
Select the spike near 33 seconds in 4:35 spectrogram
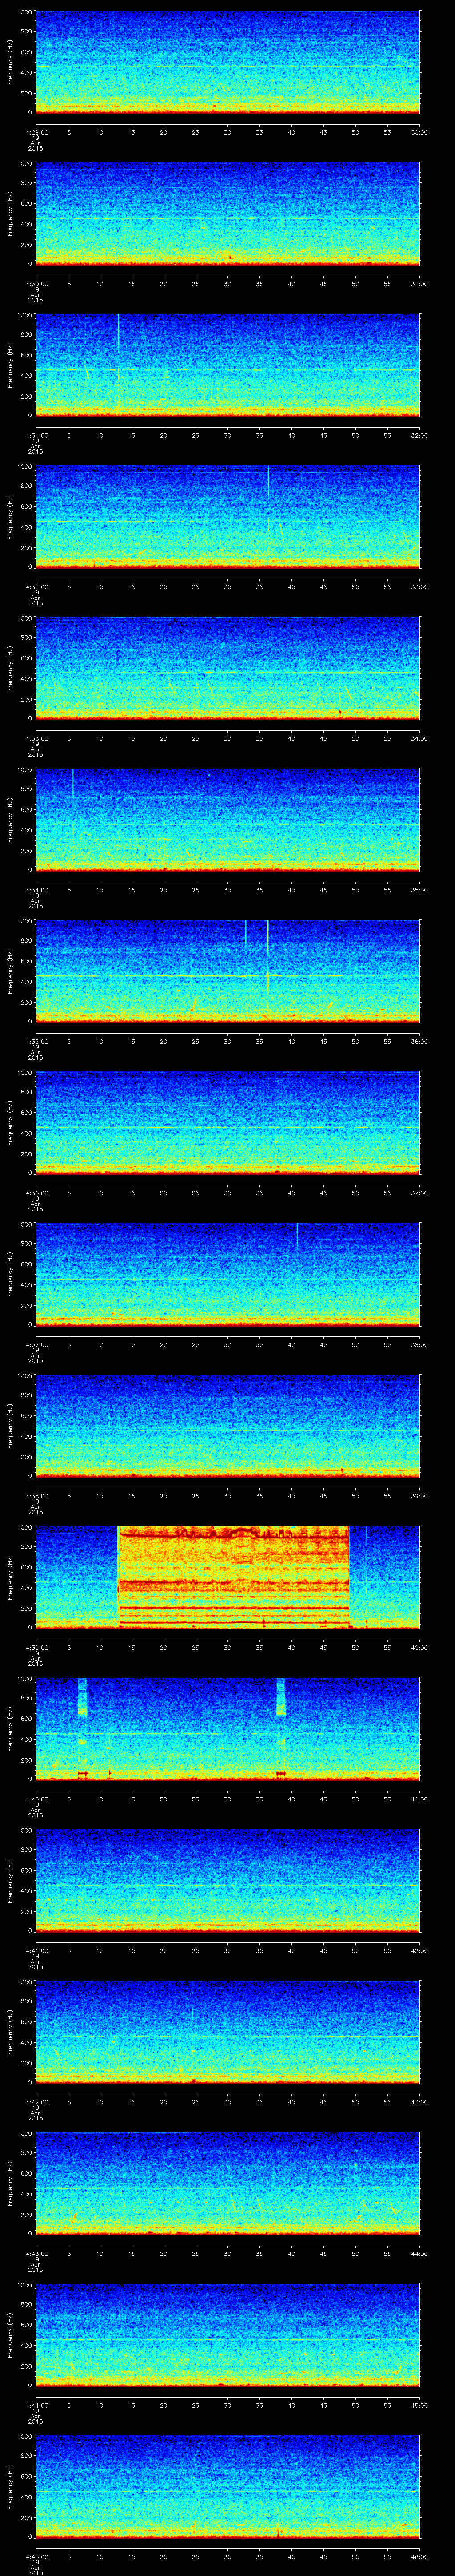[x=246, y=934]
